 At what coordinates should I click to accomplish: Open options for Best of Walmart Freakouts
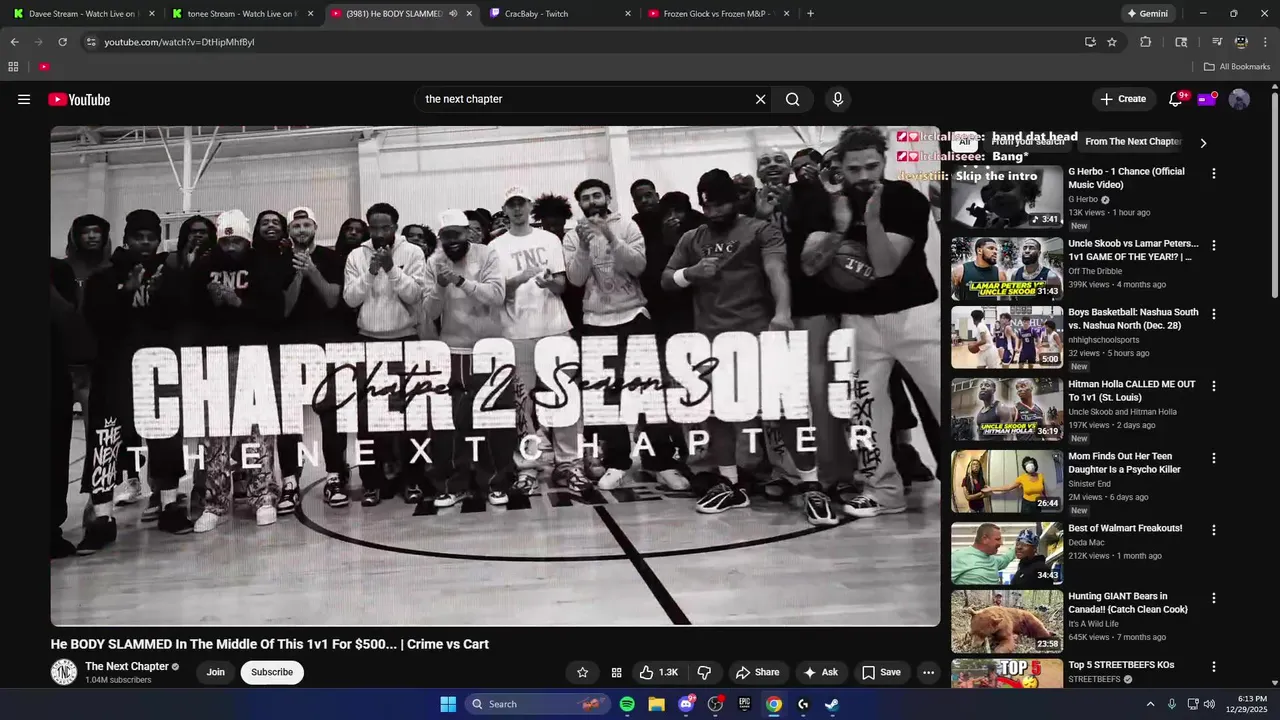pyautogui.click(x=1214, y=530)
